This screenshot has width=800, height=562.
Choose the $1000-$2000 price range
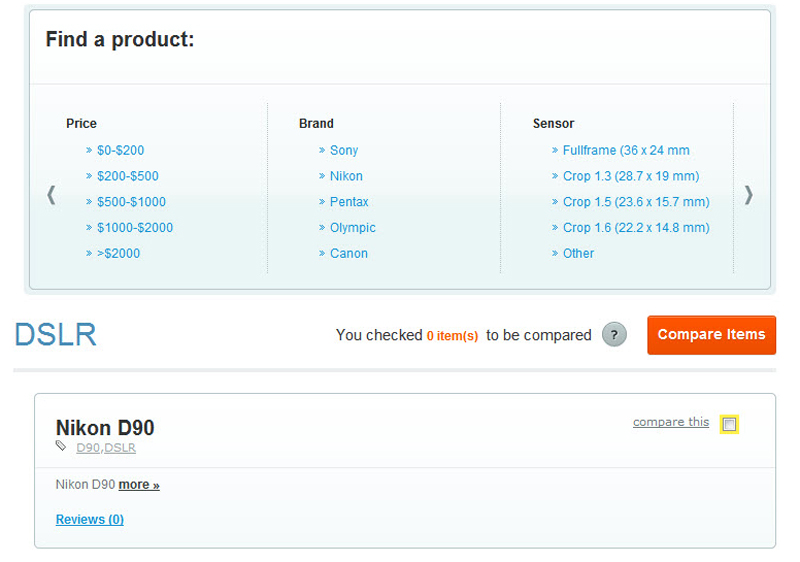point(135,228)
